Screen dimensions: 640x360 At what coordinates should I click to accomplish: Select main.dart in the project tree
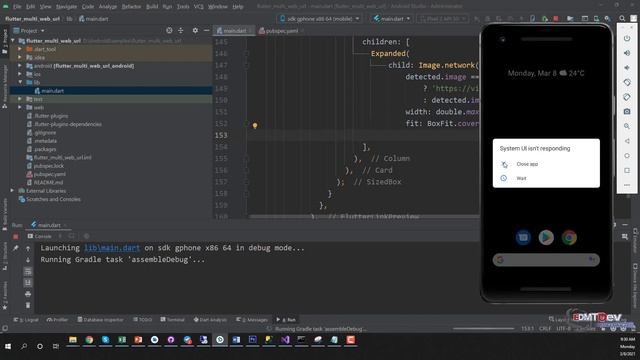pos(52,91)
